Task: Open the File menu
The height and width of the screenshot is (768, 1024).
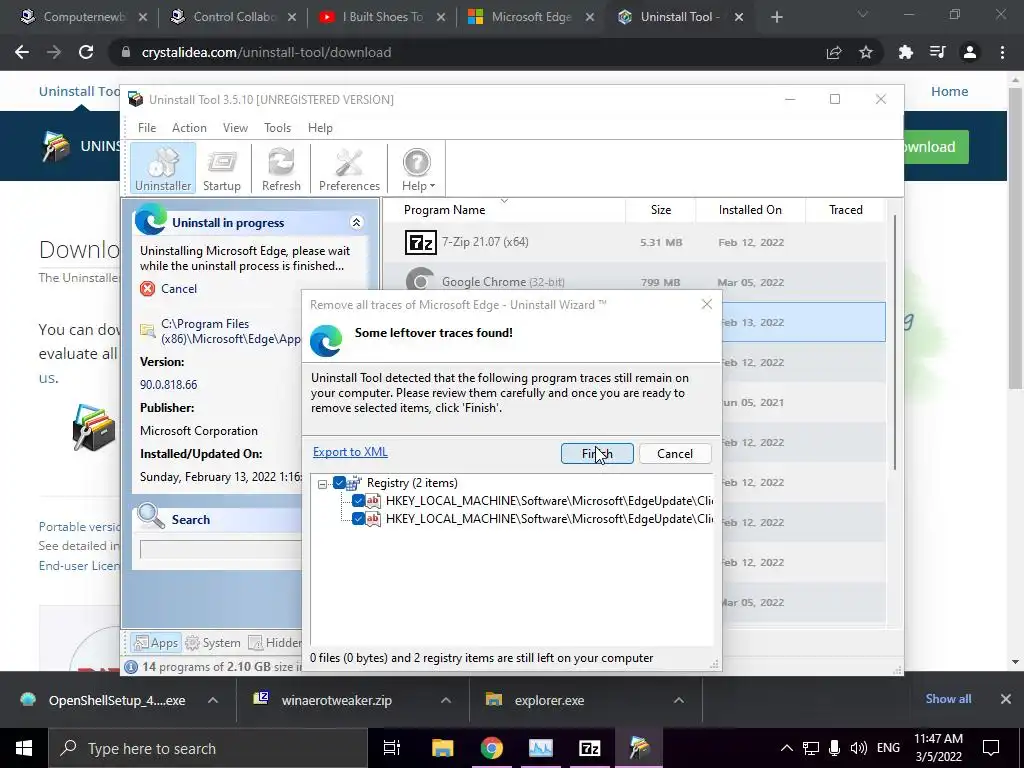Action: [147, 128]
